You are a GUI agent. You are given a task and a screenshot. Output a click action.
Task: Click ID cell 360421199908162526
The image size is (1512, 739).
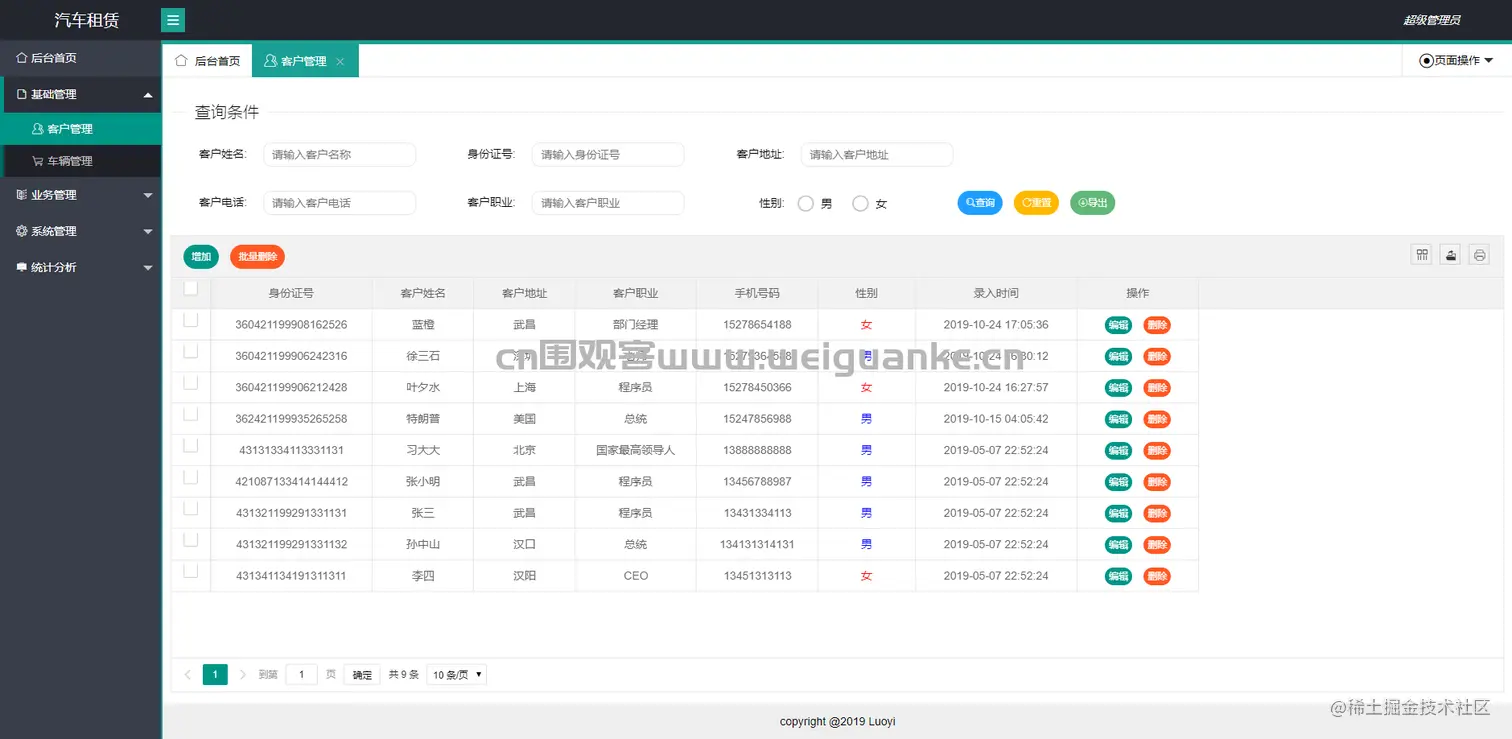pyautogui.click(x=291, y=325)
